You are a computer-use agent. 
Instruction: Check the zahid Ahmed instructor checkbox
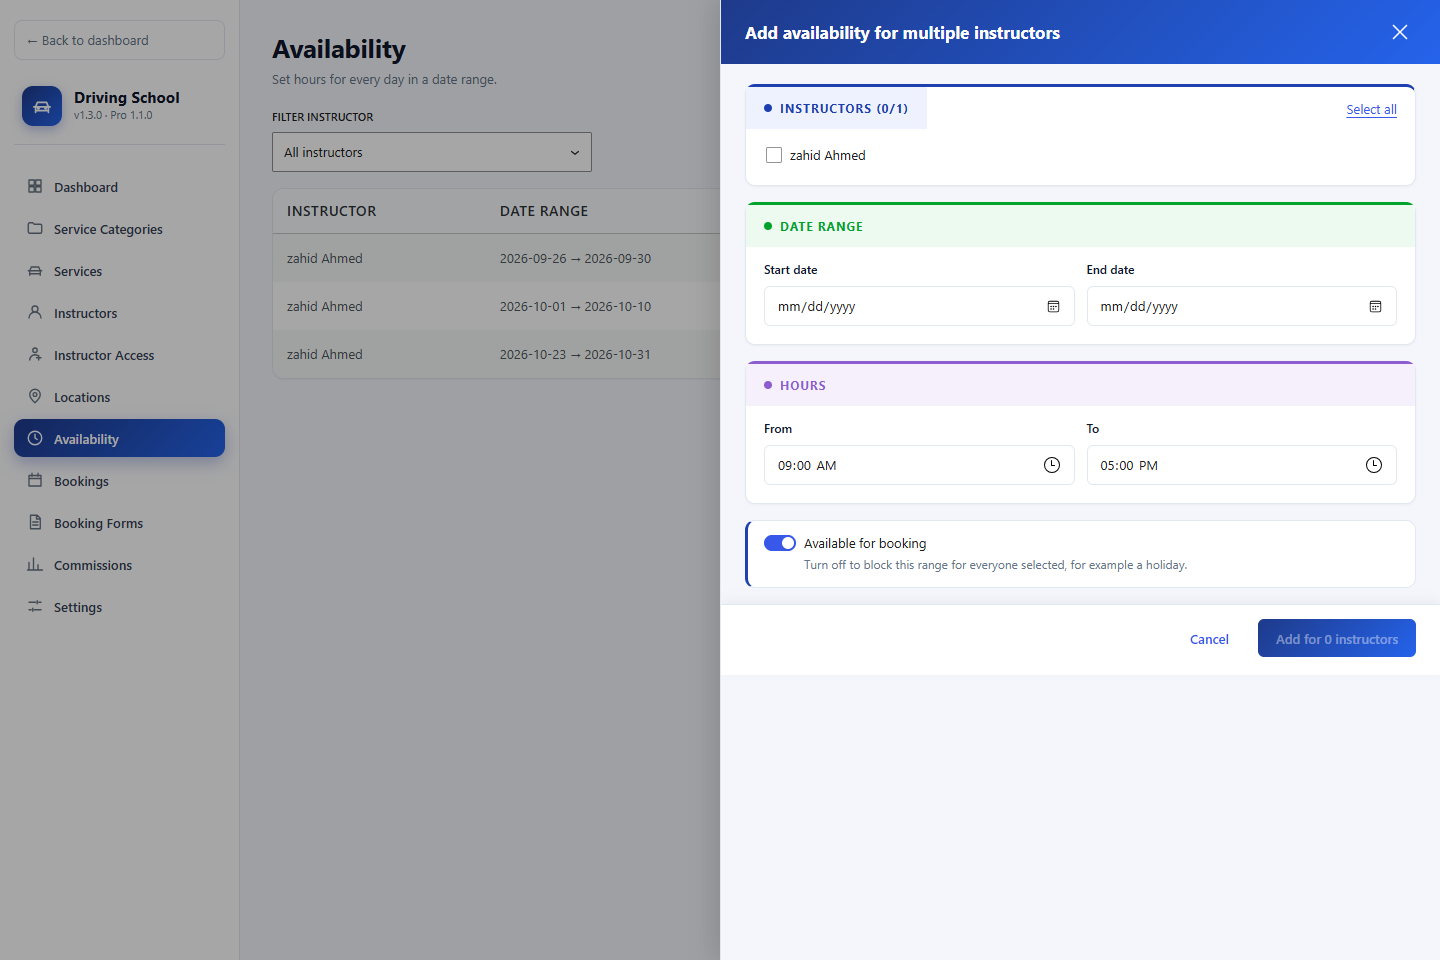[774, 155]
